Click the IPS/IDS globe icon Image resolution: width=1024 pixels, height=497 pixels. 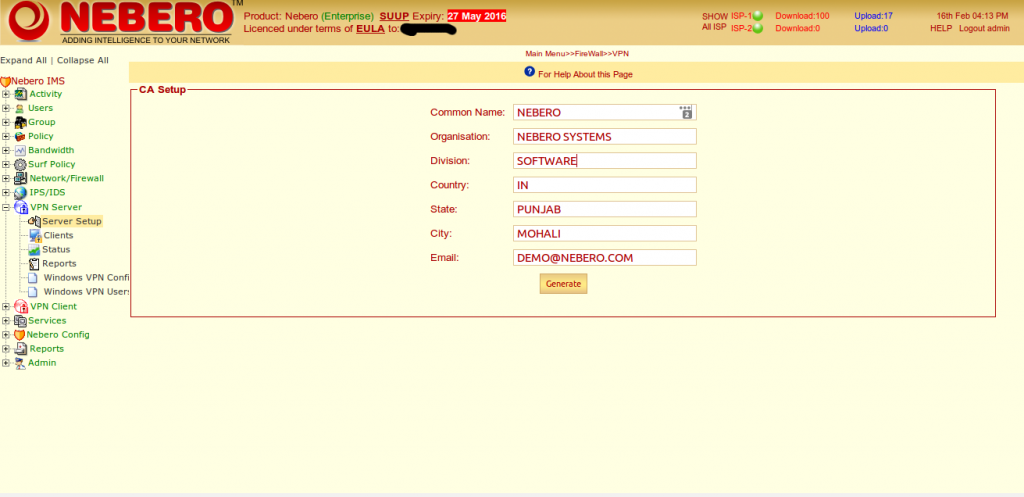(x=21, y=193)
